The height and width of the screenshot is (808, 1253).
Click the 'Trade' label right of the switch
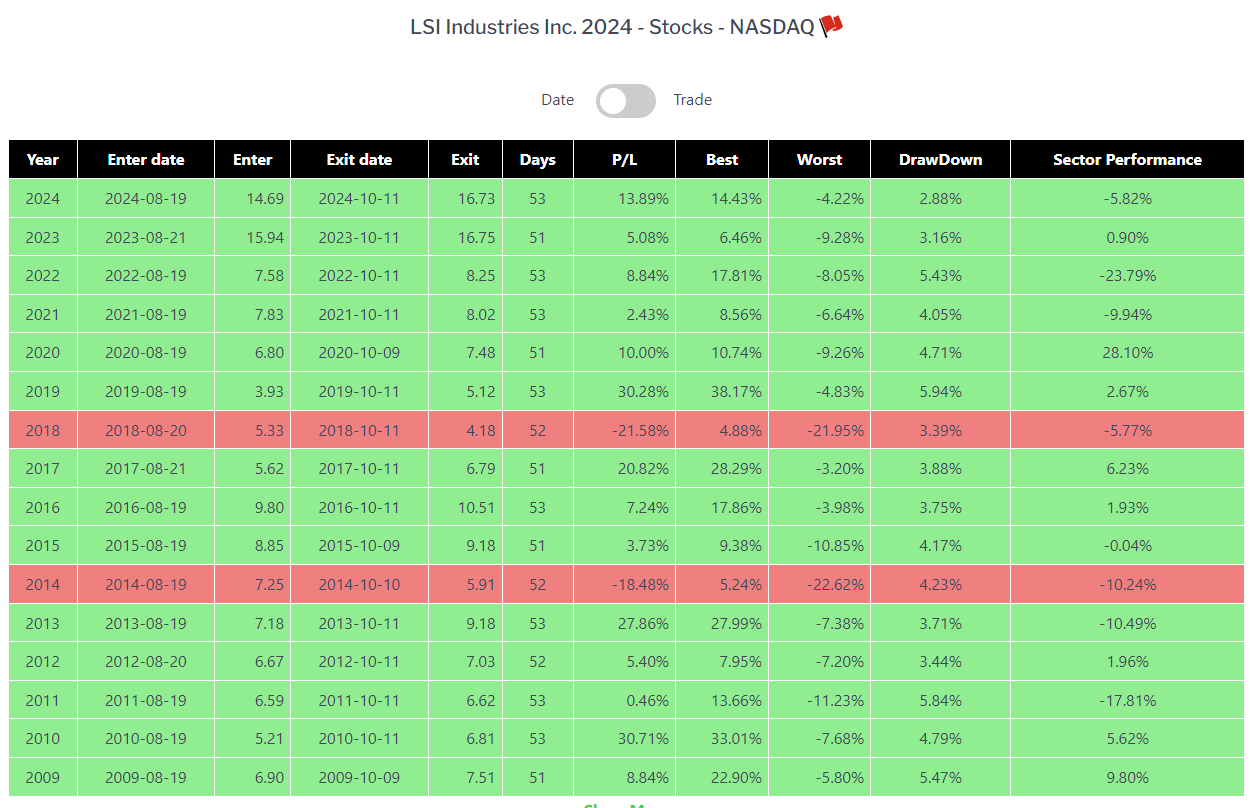click(693, 100)
